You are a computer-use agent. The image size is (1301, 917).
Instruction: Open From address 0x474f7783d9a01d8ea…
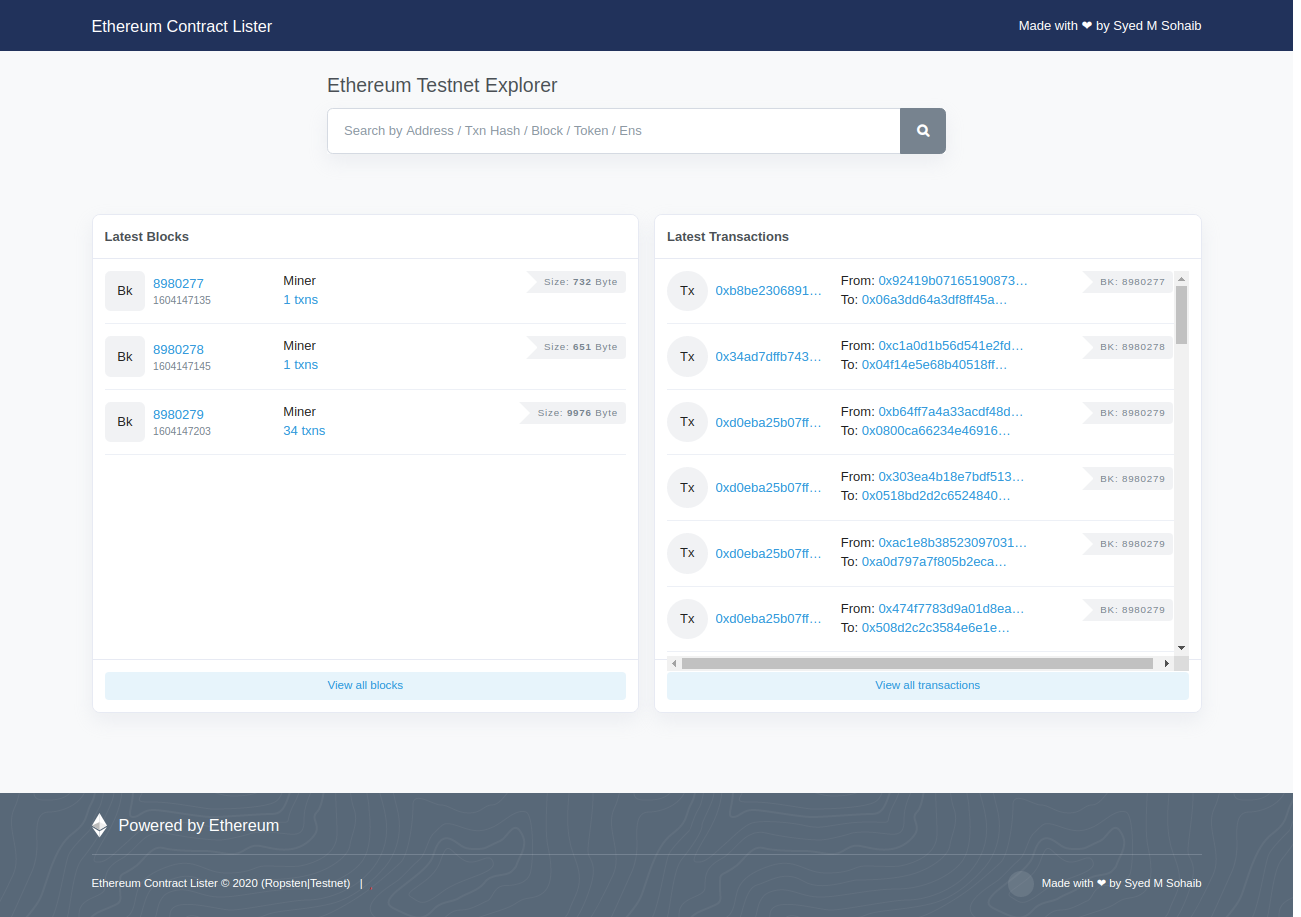point(951,608)
